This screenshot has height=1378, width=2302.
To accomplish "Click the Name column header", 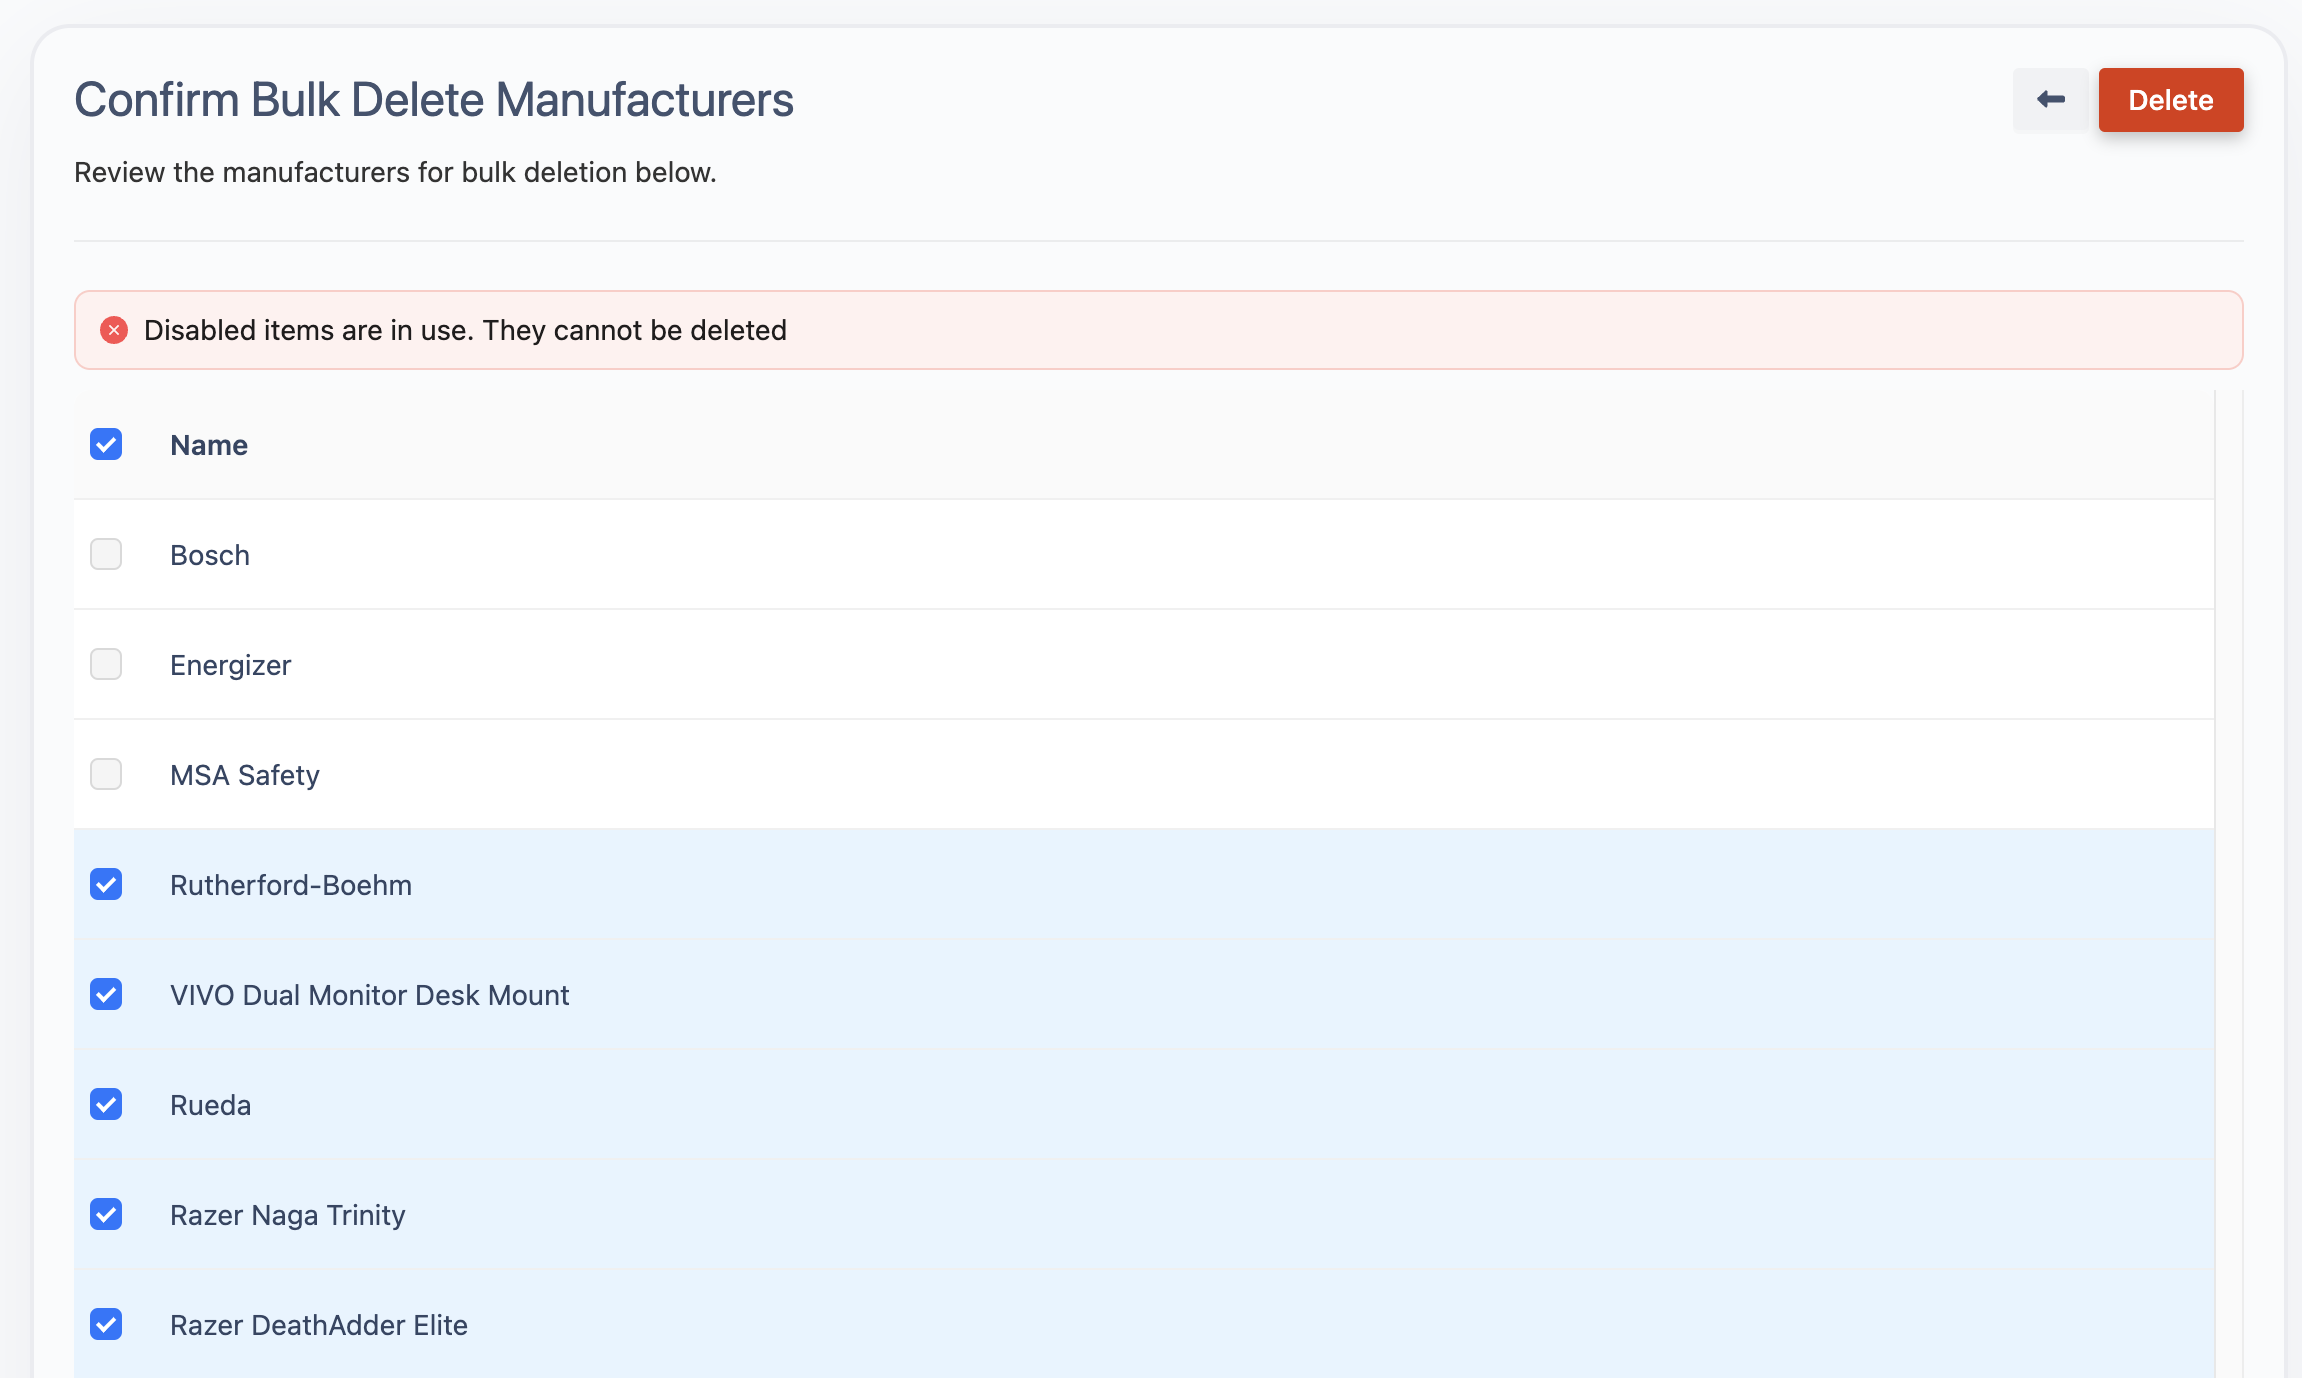I will [x=209, y=445].
